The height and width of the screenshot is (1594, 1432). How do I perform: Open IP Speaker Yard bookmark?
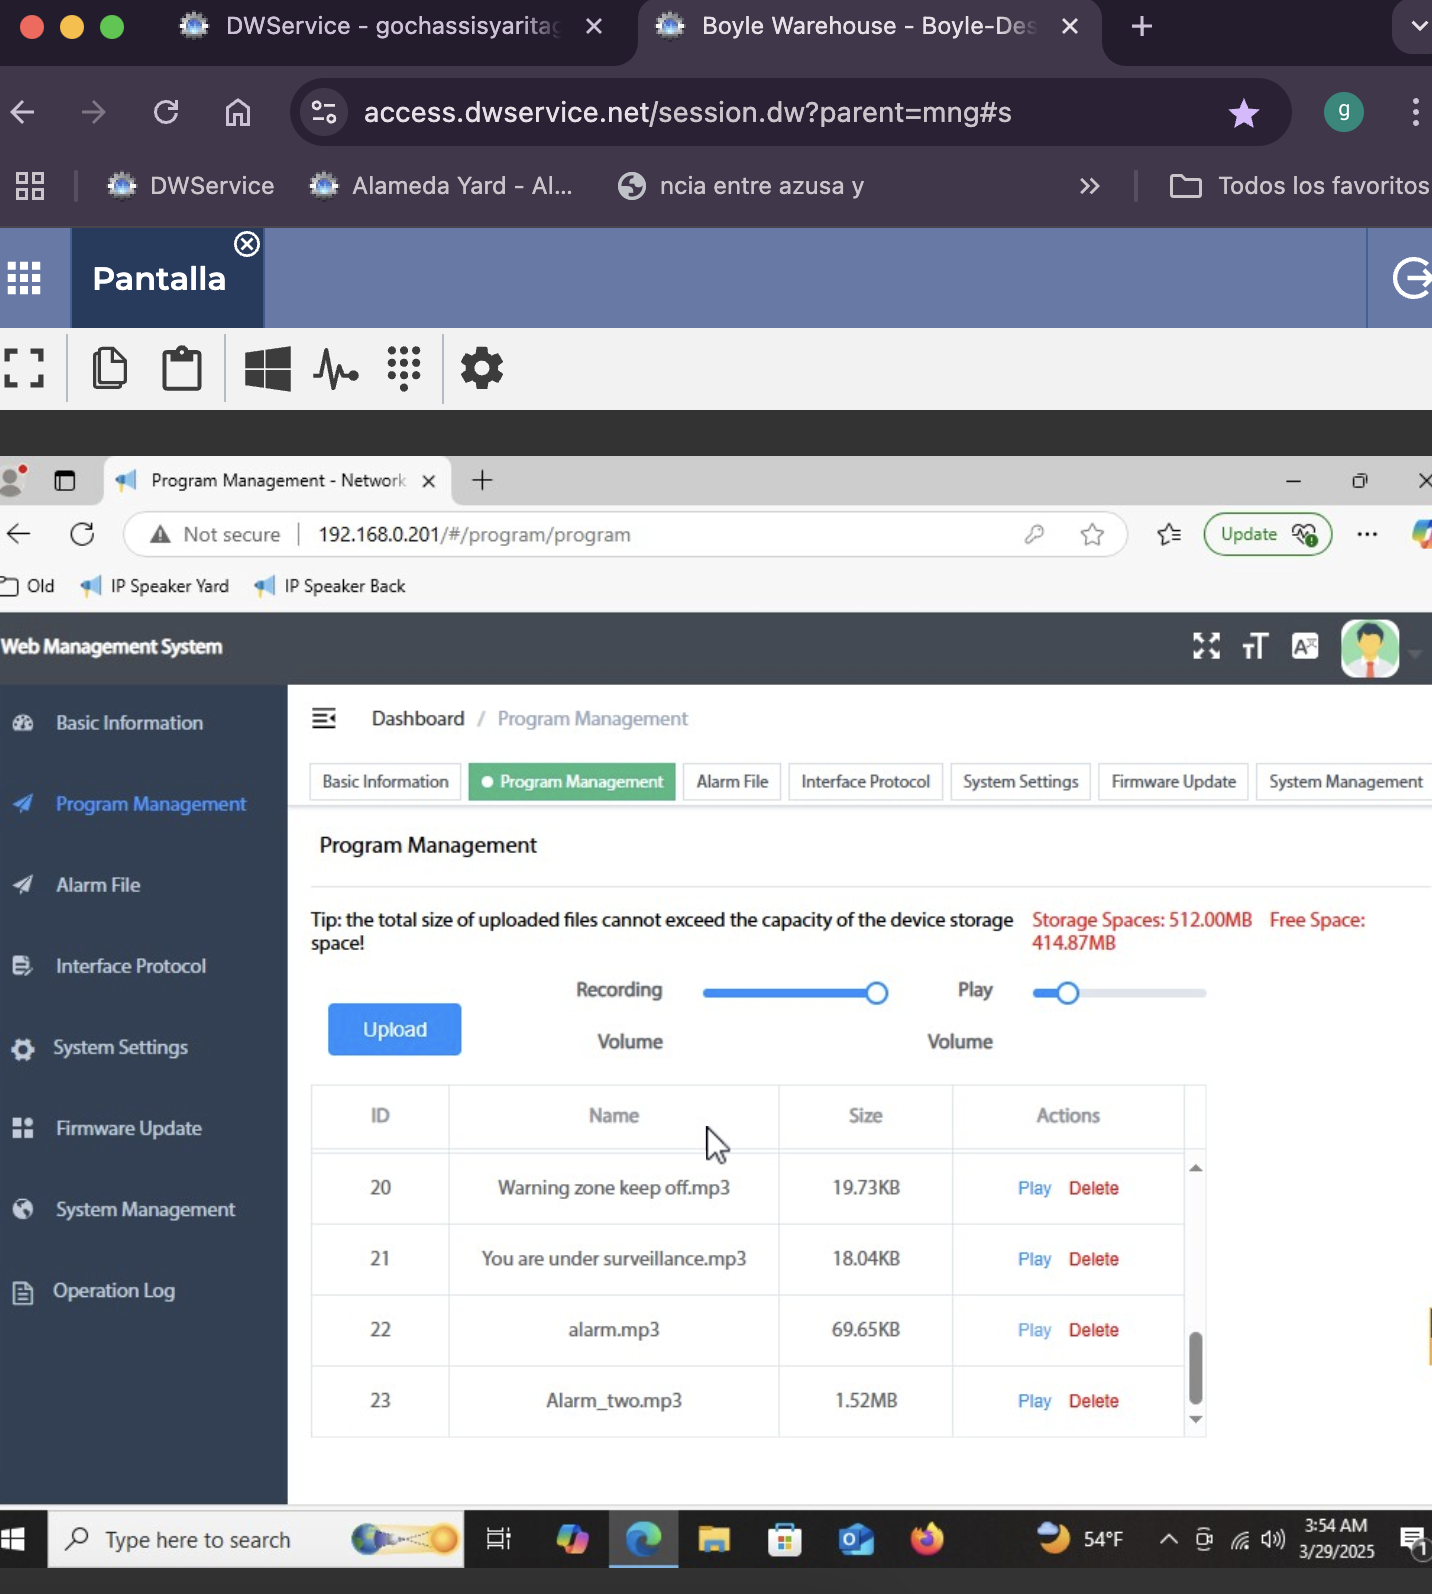[155, 586]
